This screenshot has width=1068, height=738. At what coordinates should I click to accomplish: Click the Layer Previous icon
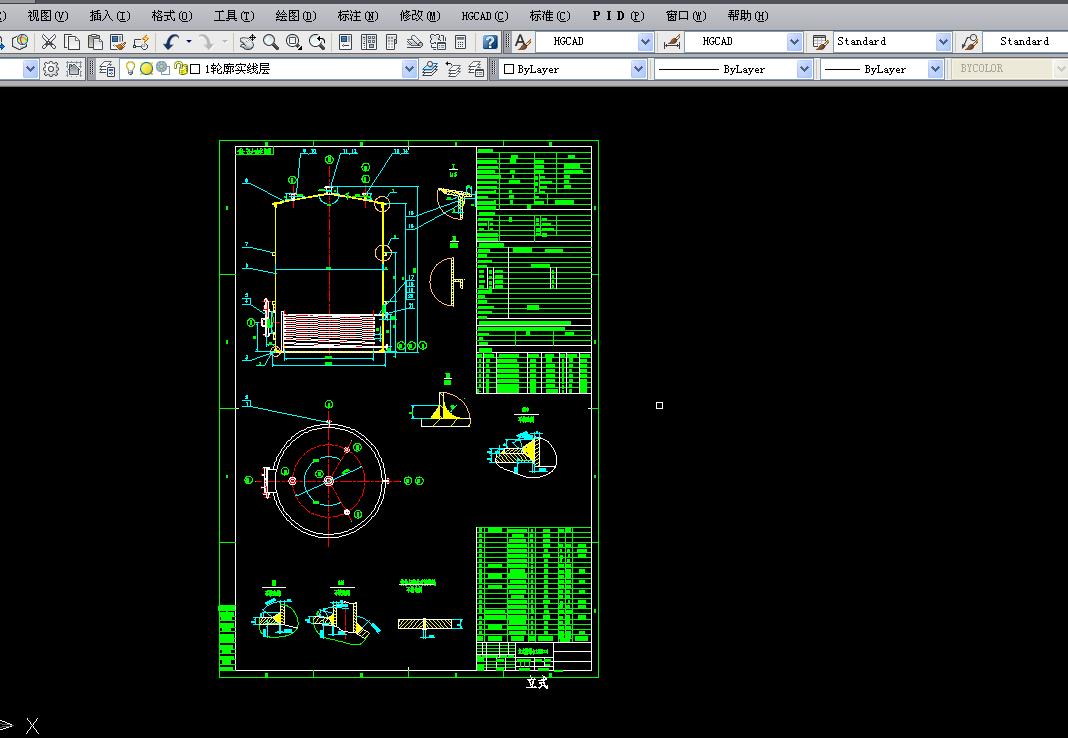click(453, 69)
